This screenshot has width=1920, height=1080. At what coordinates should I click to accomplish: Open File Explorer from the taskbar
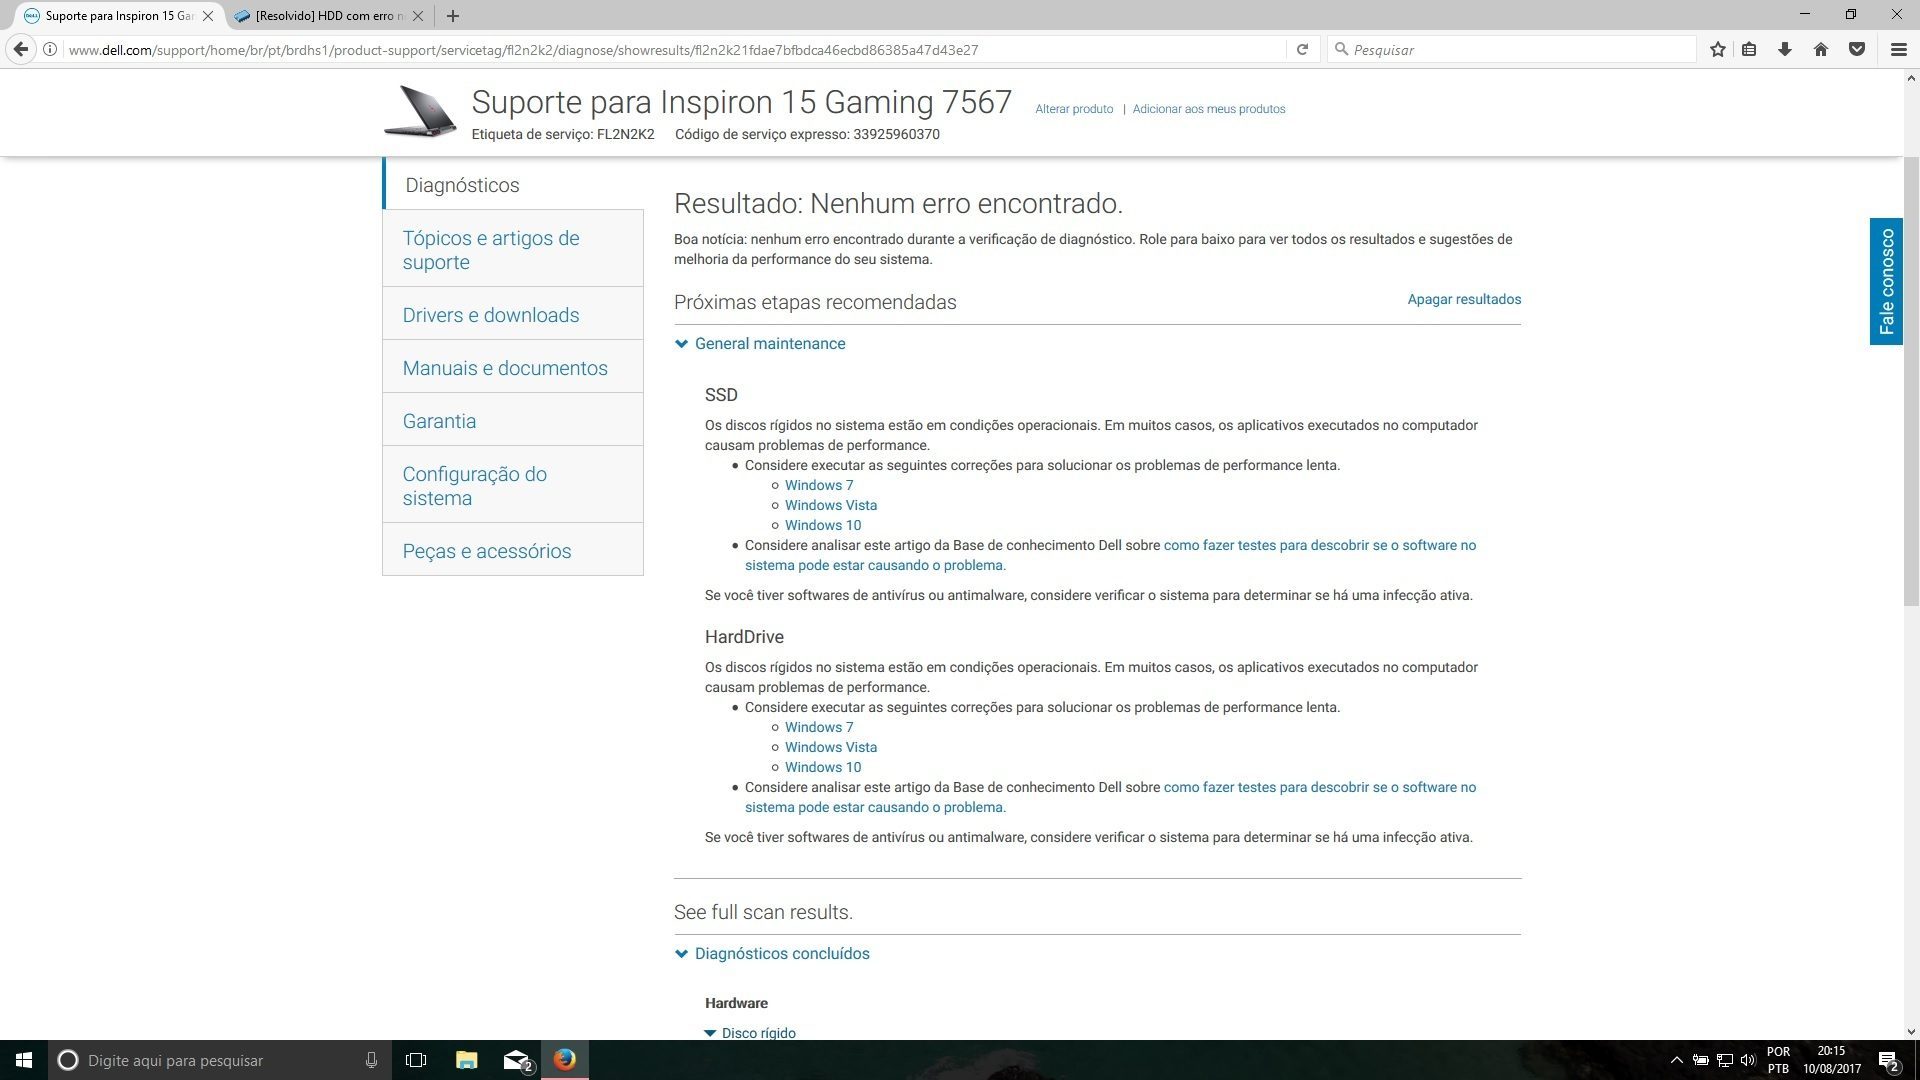466,1060
